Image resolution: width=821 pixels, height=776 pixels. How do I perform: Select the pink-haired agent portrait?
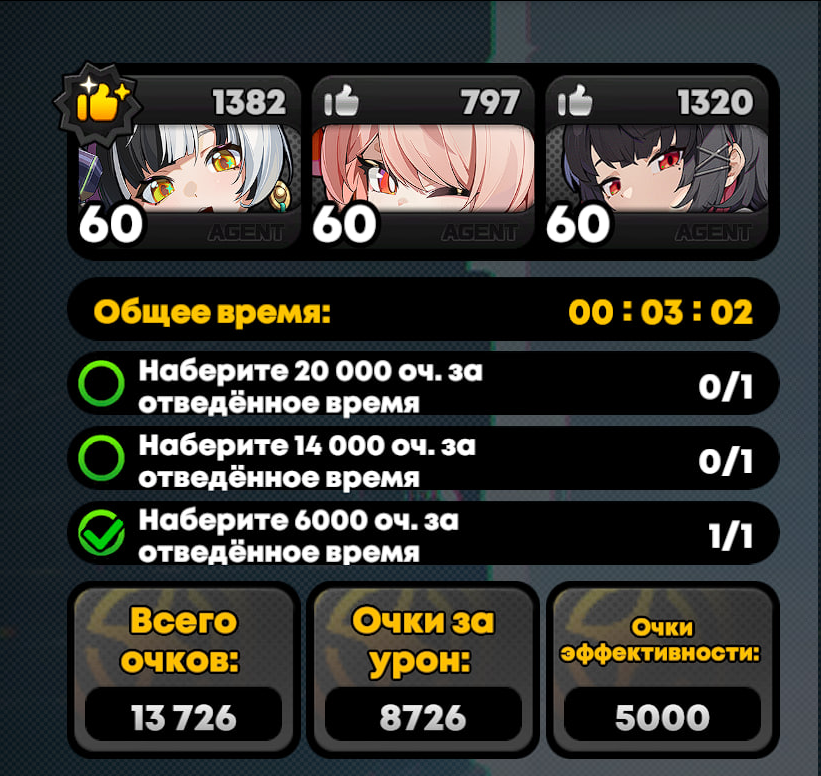pos(423,169)
